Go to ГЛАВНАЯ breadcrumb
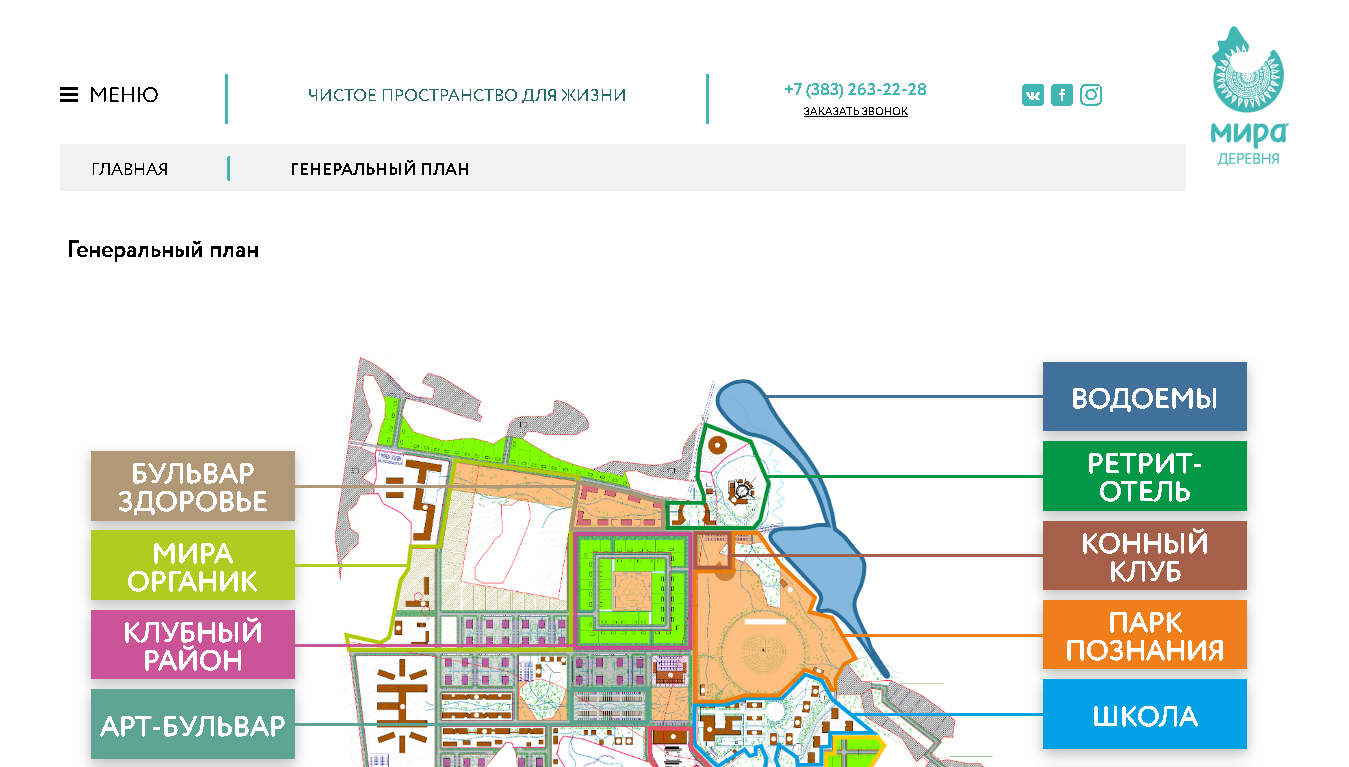The image size is (1349, 767). click(x=130, y=169)
